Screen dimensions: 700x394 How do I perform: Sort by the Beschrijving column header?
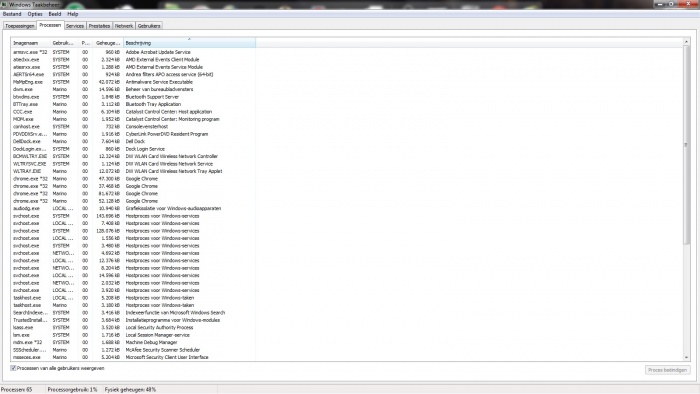click(x=189, y=43)
